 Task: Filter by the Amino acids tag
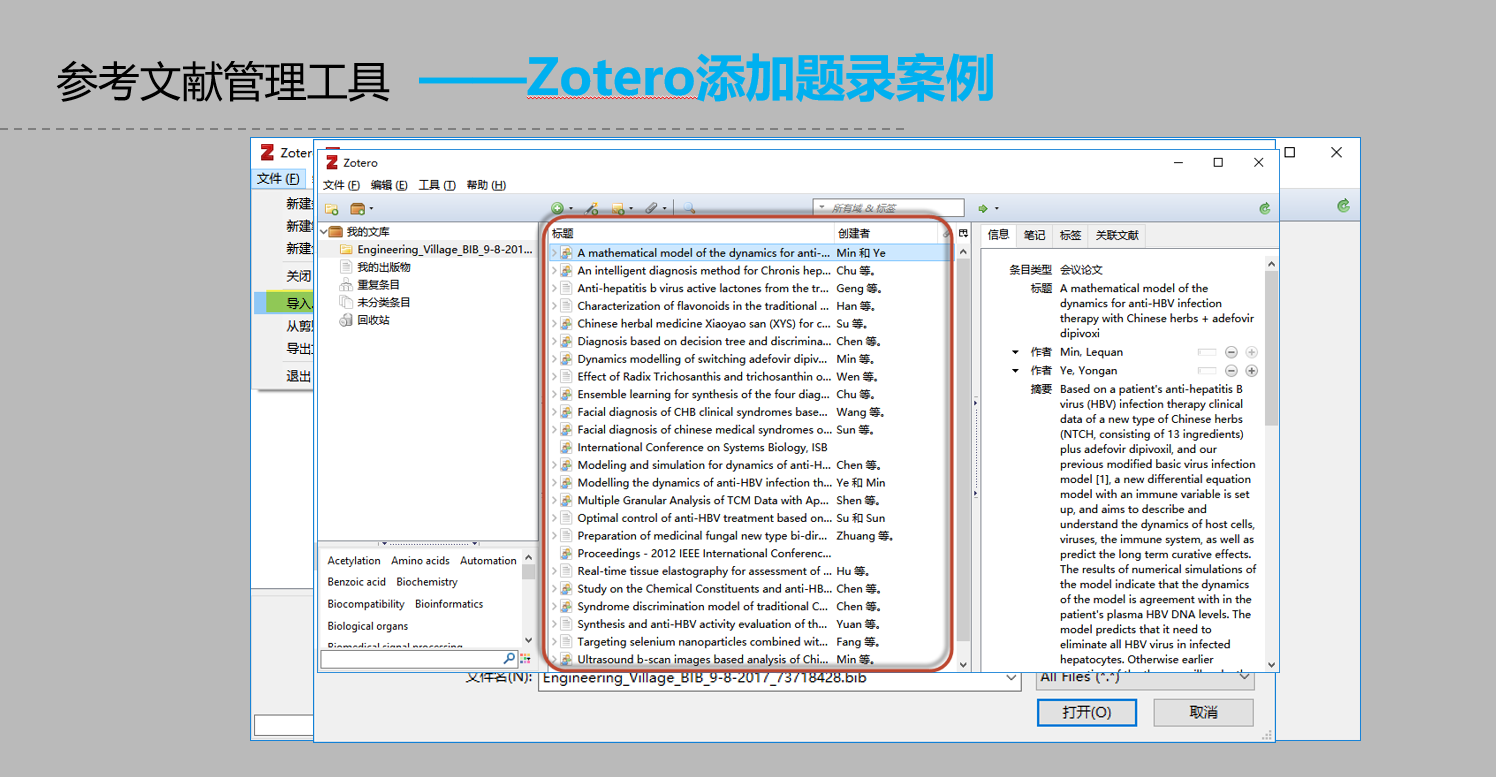[420, 561]
